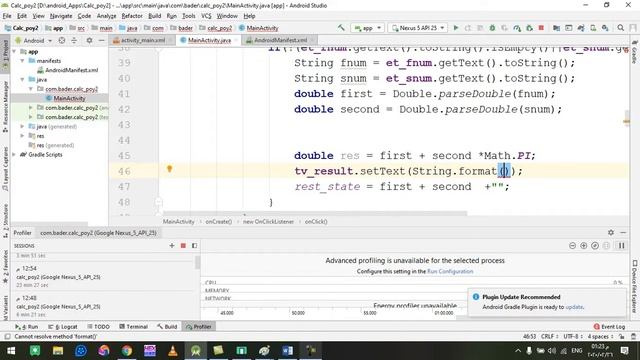Start debugging with the green bug icon
The width and height of the screenshot is (640, 360).
(x=492, y=28)
